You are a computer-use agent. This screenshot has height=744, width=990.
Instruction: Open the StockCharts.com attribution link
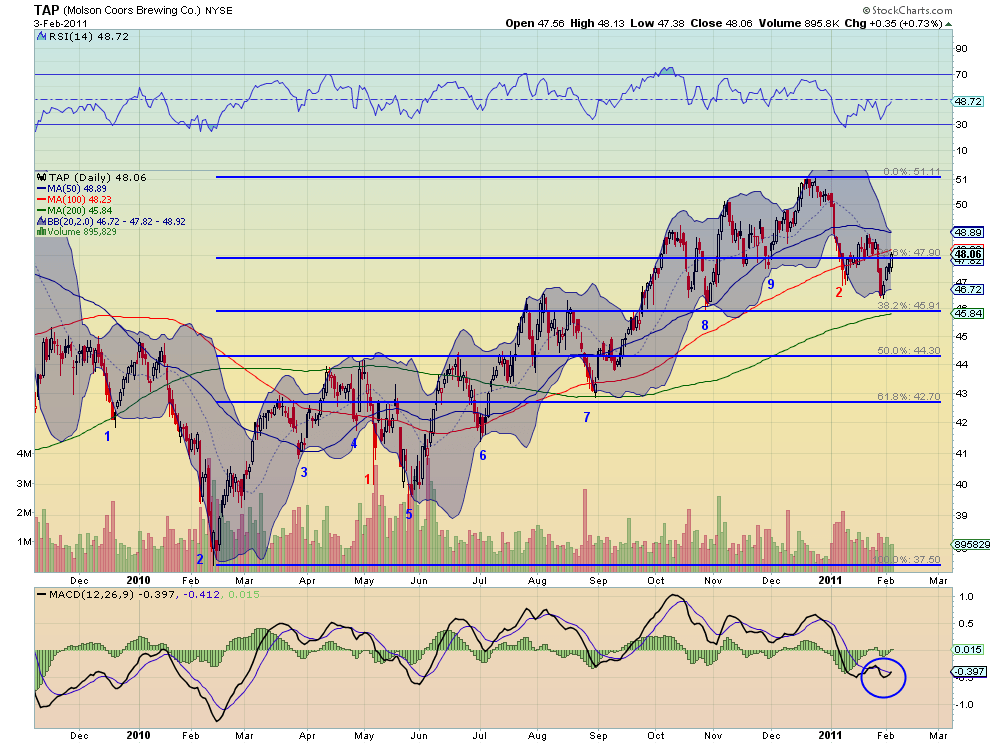point(907,10)
